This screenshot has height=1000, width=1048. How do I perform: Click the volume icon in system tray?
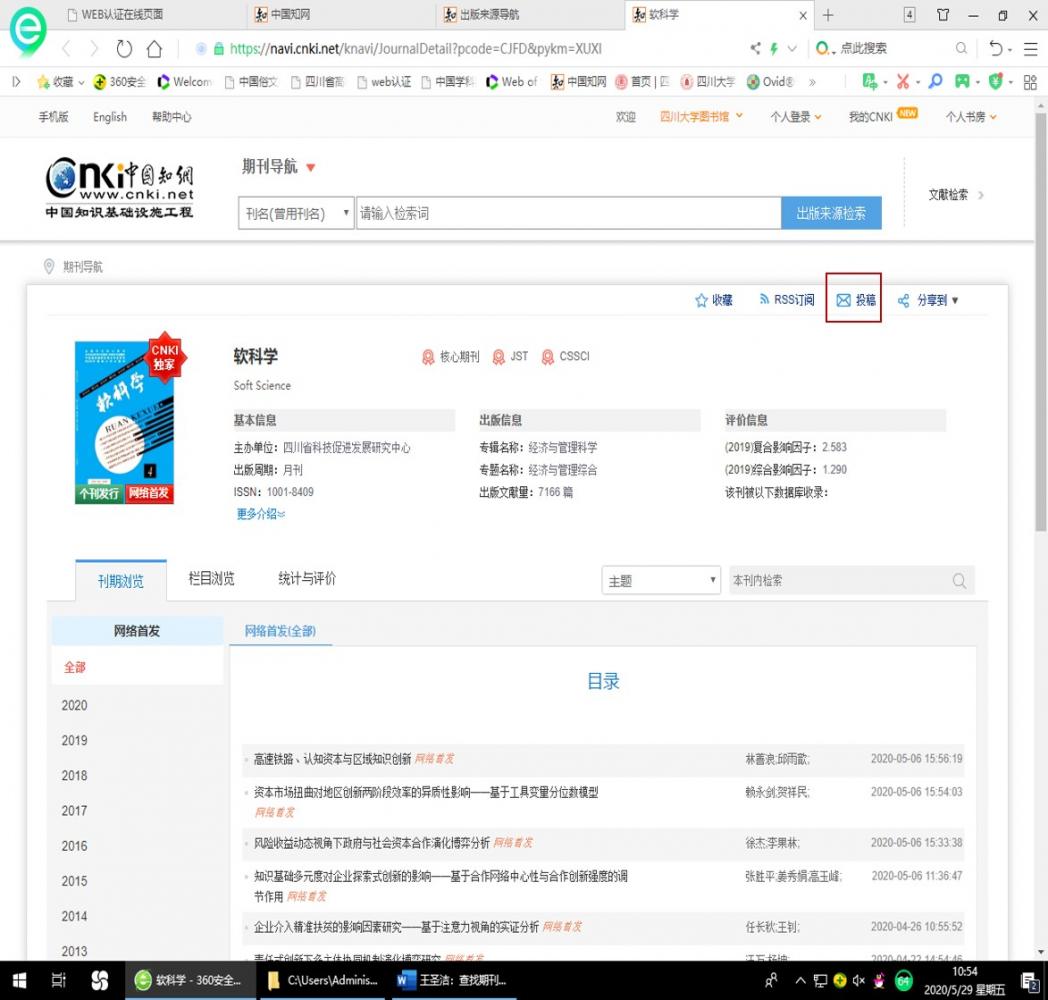point(858,981)
